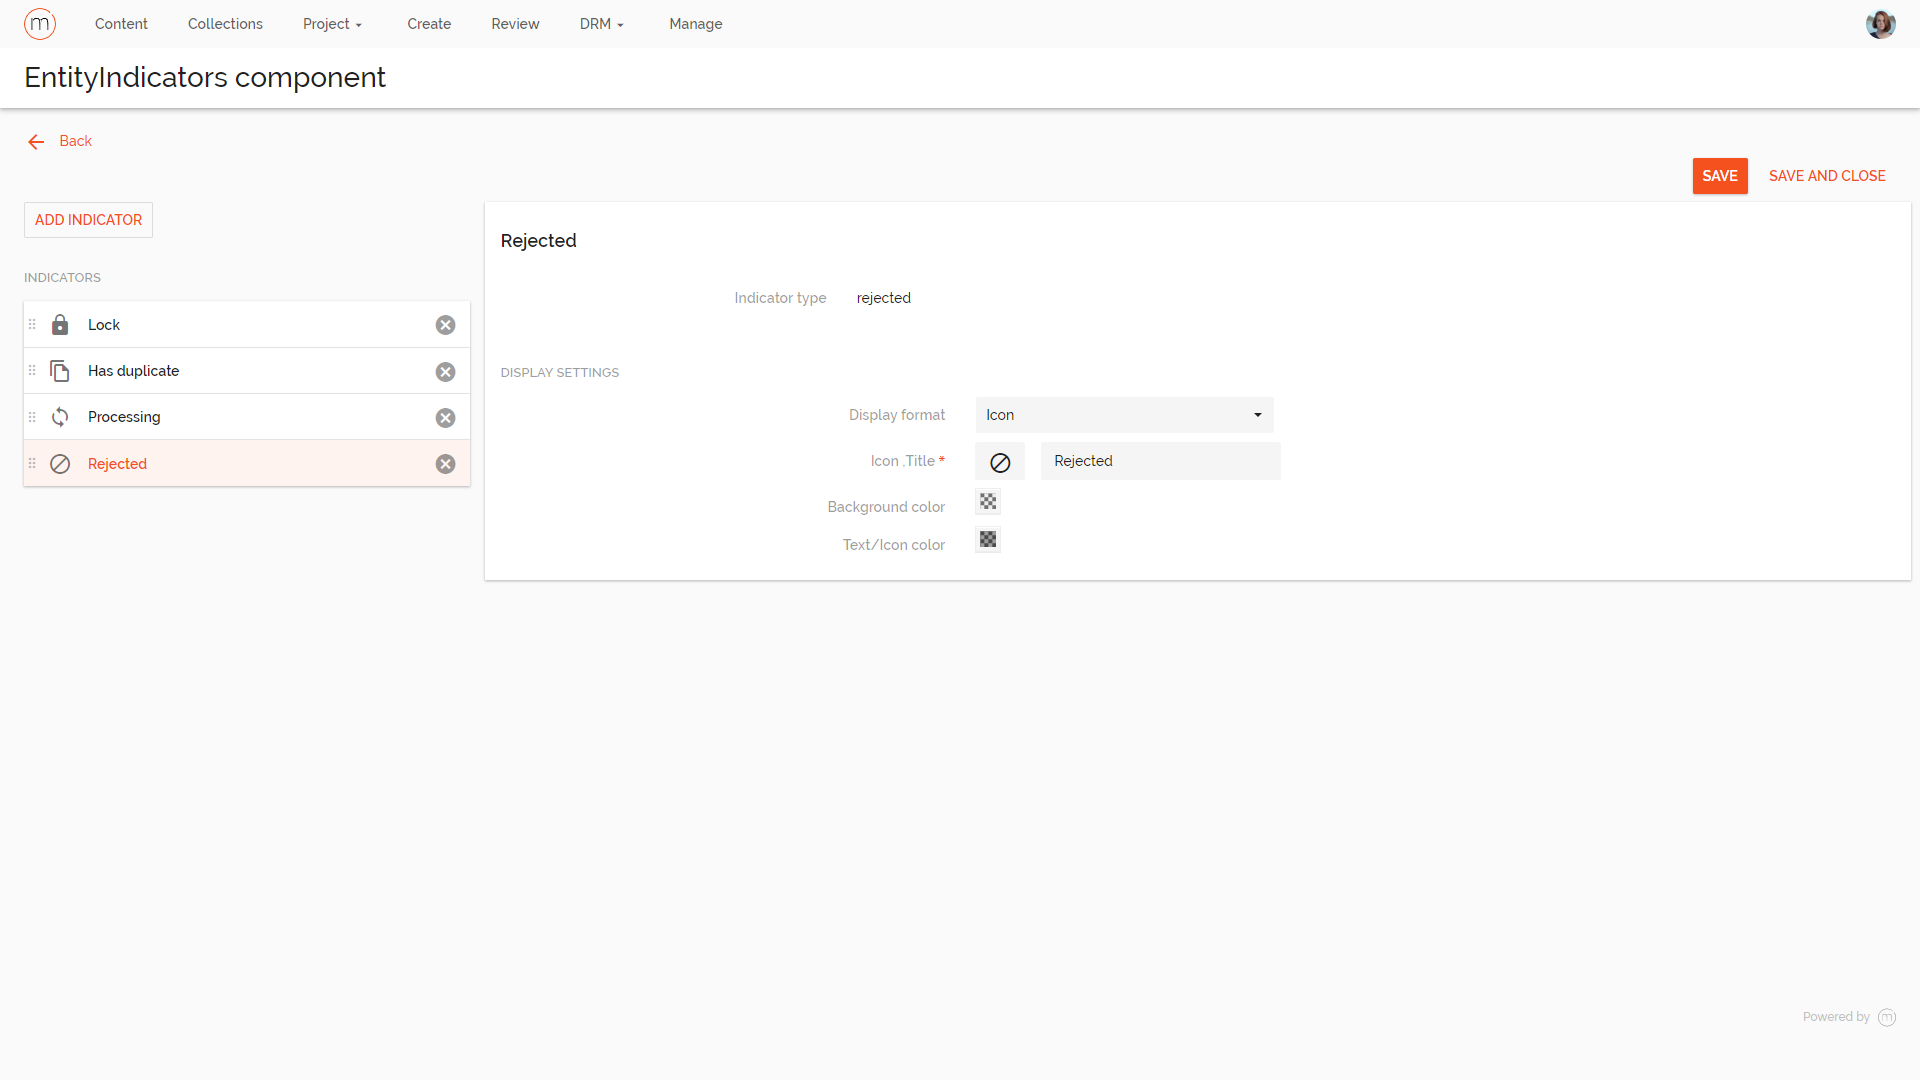Image resolution: width=1920 pixels, height=1080 pixels.
Task: Delete the Processing indicator via the x icon
Action: click(446, 417)
